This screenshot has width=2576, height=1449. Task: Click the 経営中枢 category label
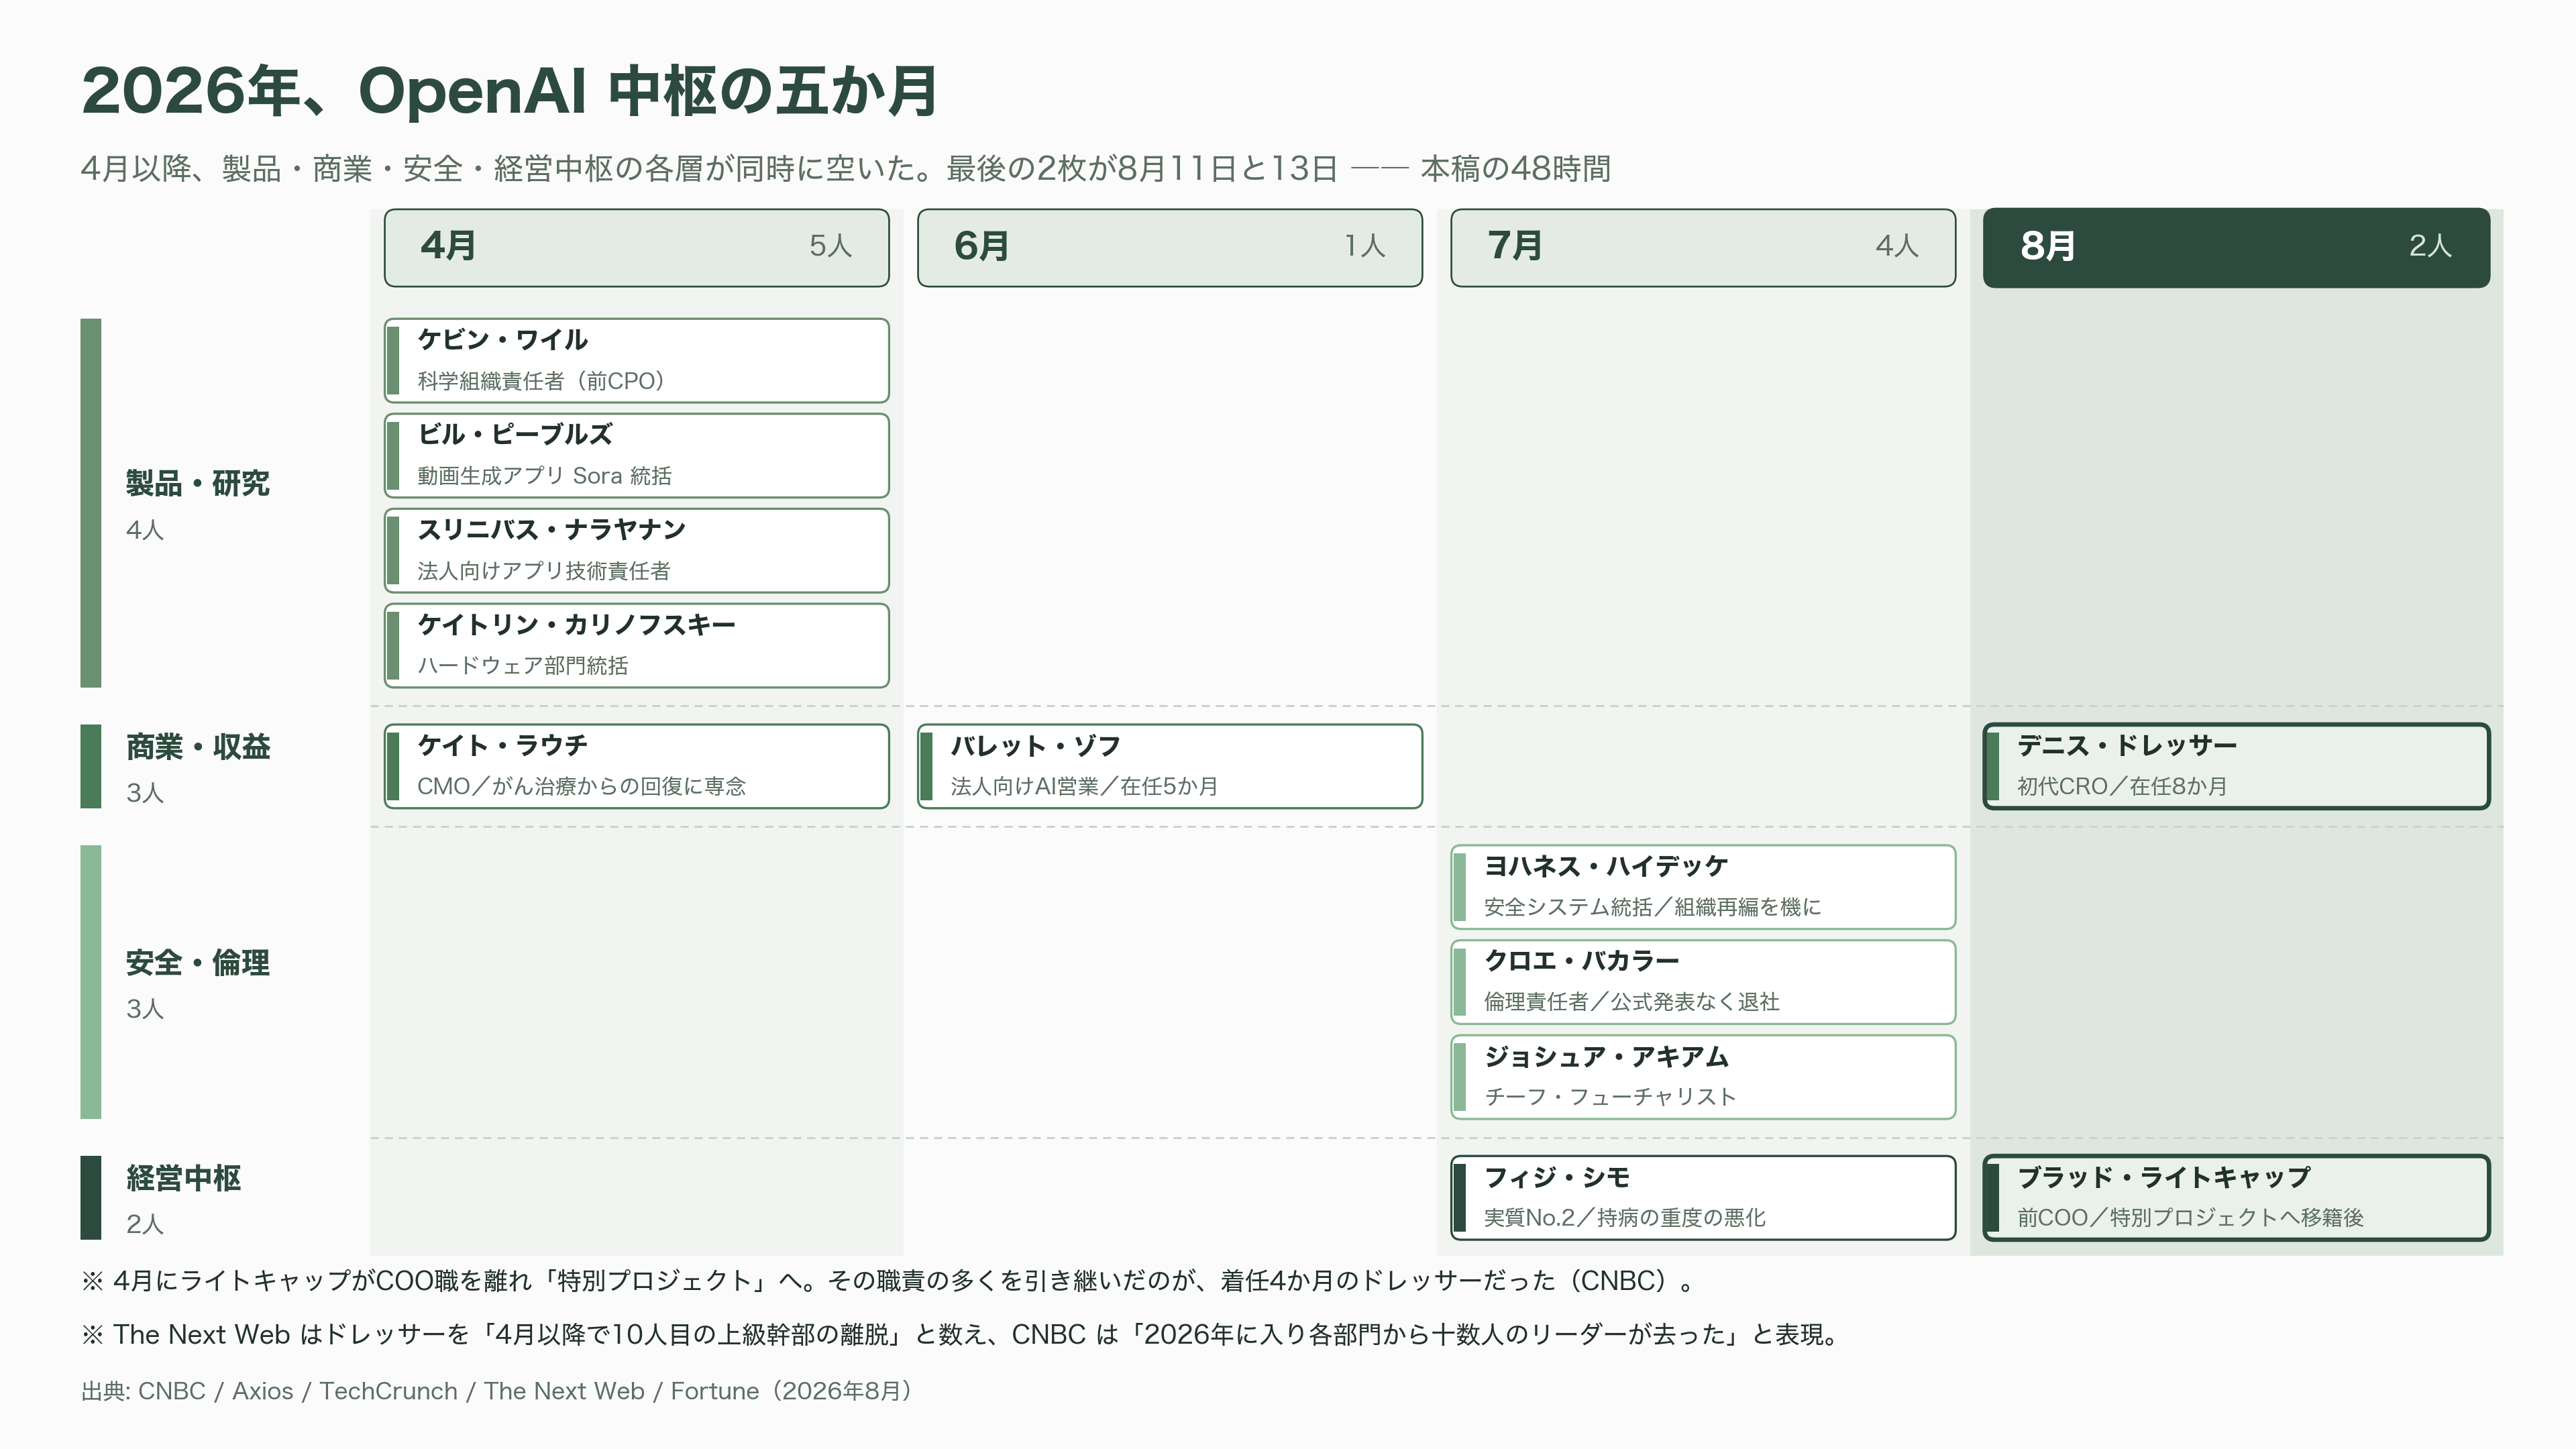[183, 1178]
